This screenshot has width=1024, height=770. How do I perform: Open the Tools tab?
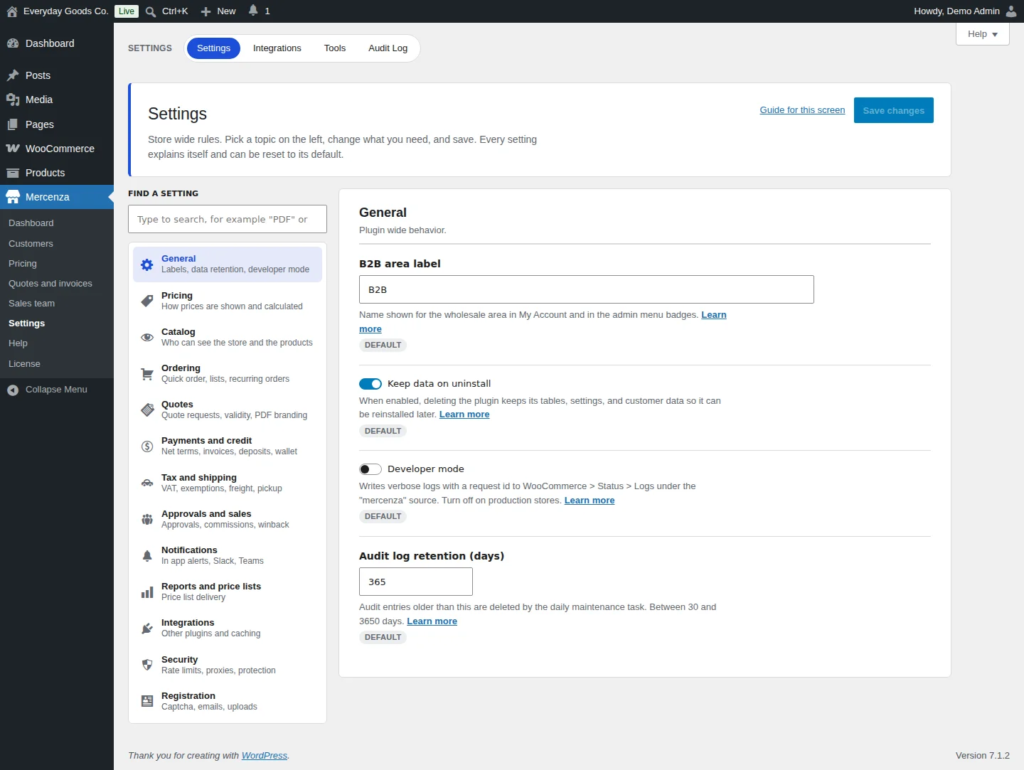pos(334,48)
